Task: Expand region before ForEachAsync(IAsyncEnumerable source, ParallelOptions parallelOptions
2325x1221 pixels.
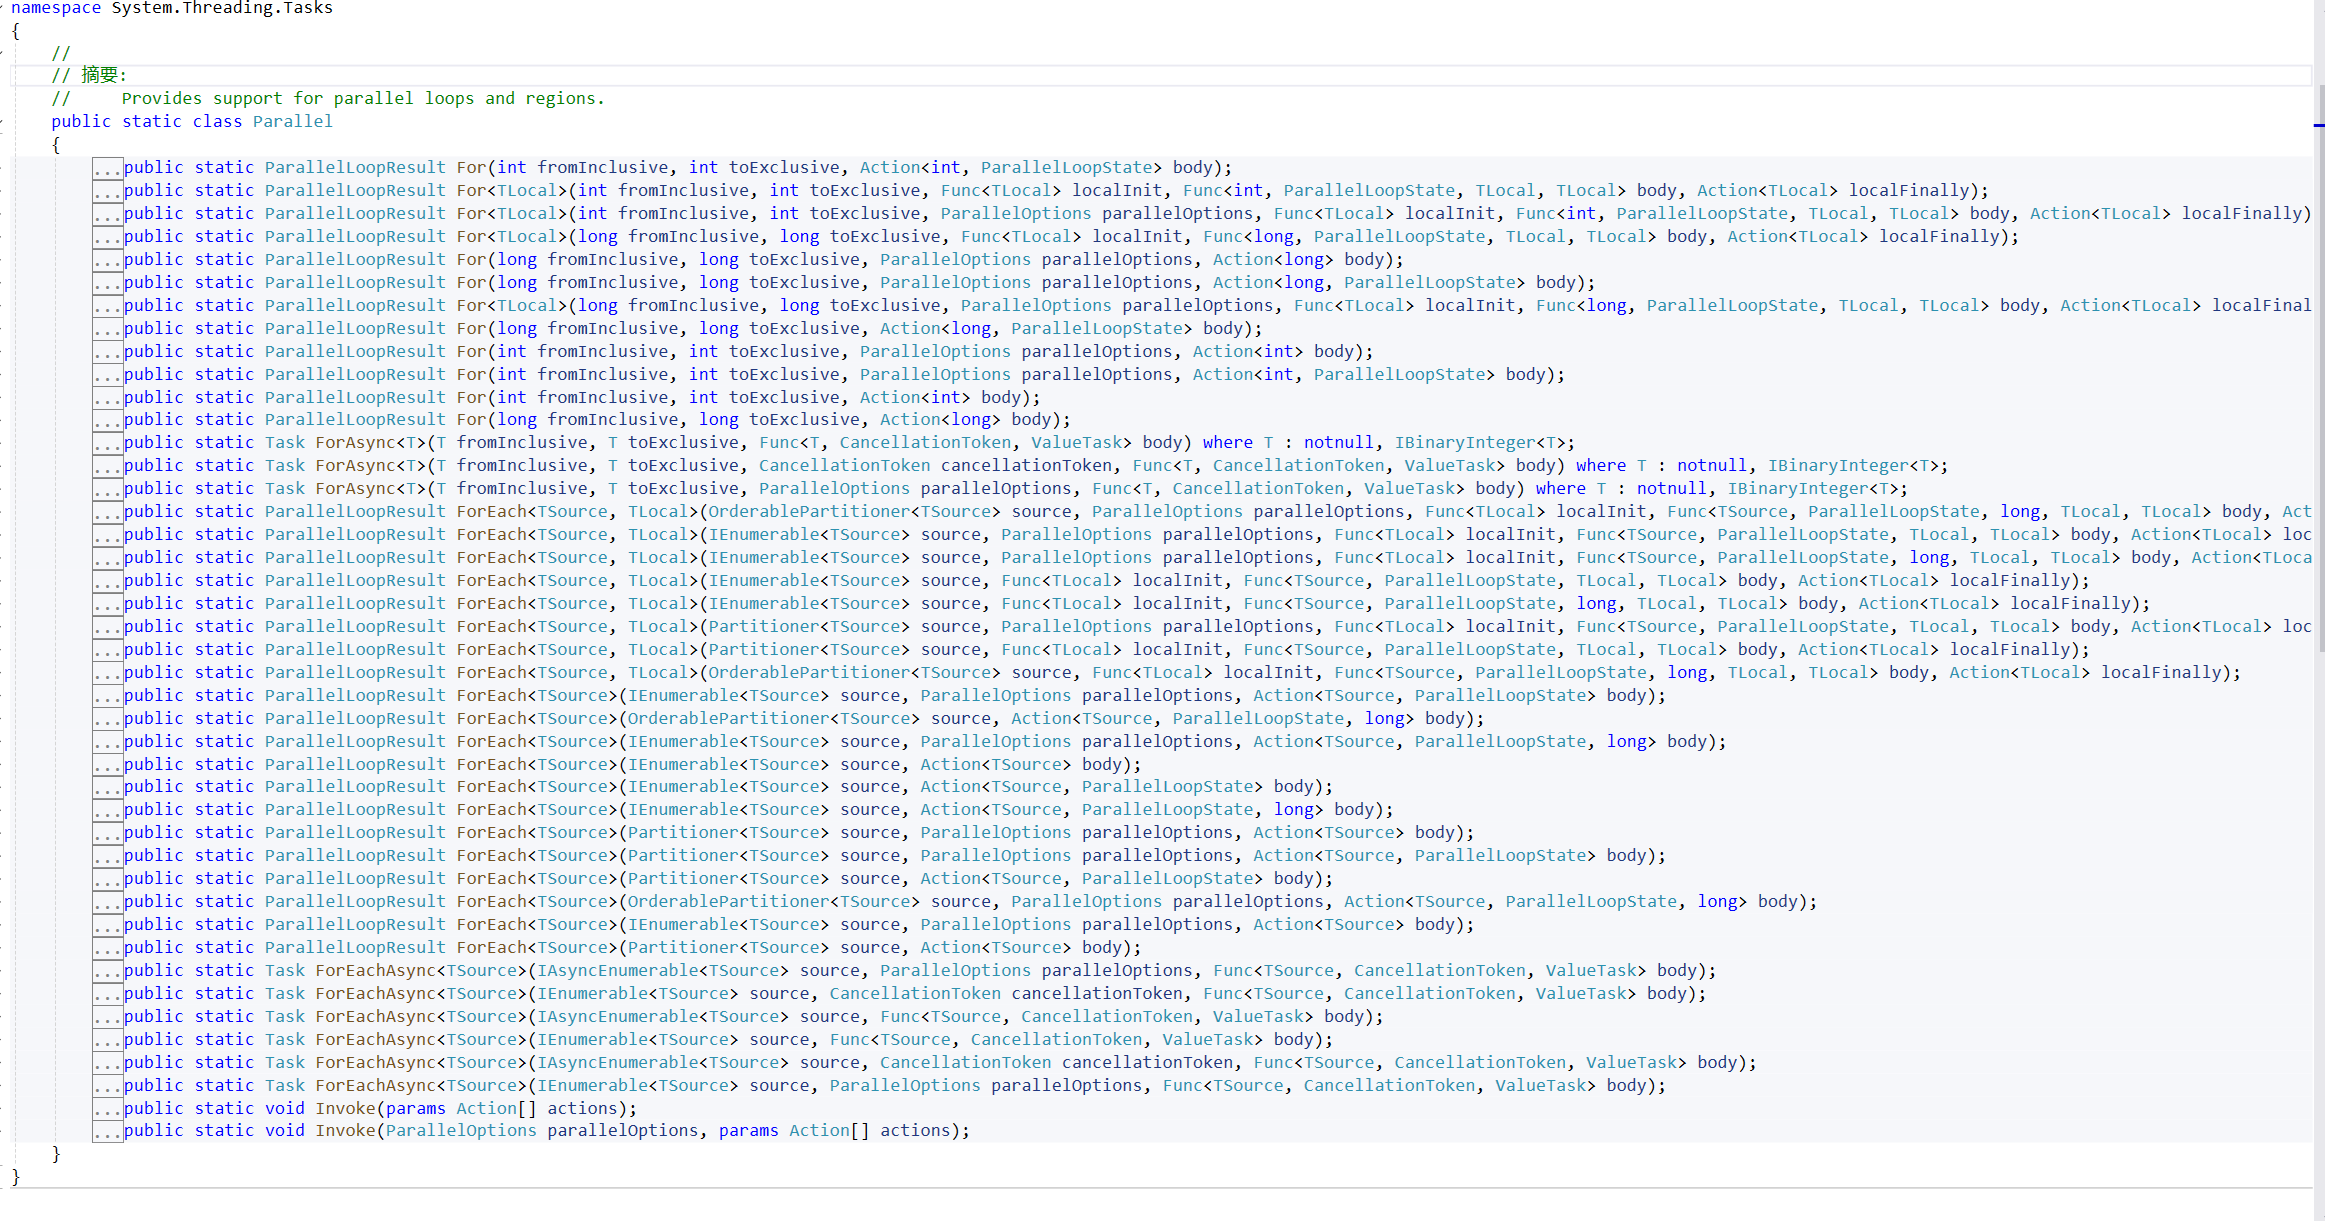Action: pos(108,971)
